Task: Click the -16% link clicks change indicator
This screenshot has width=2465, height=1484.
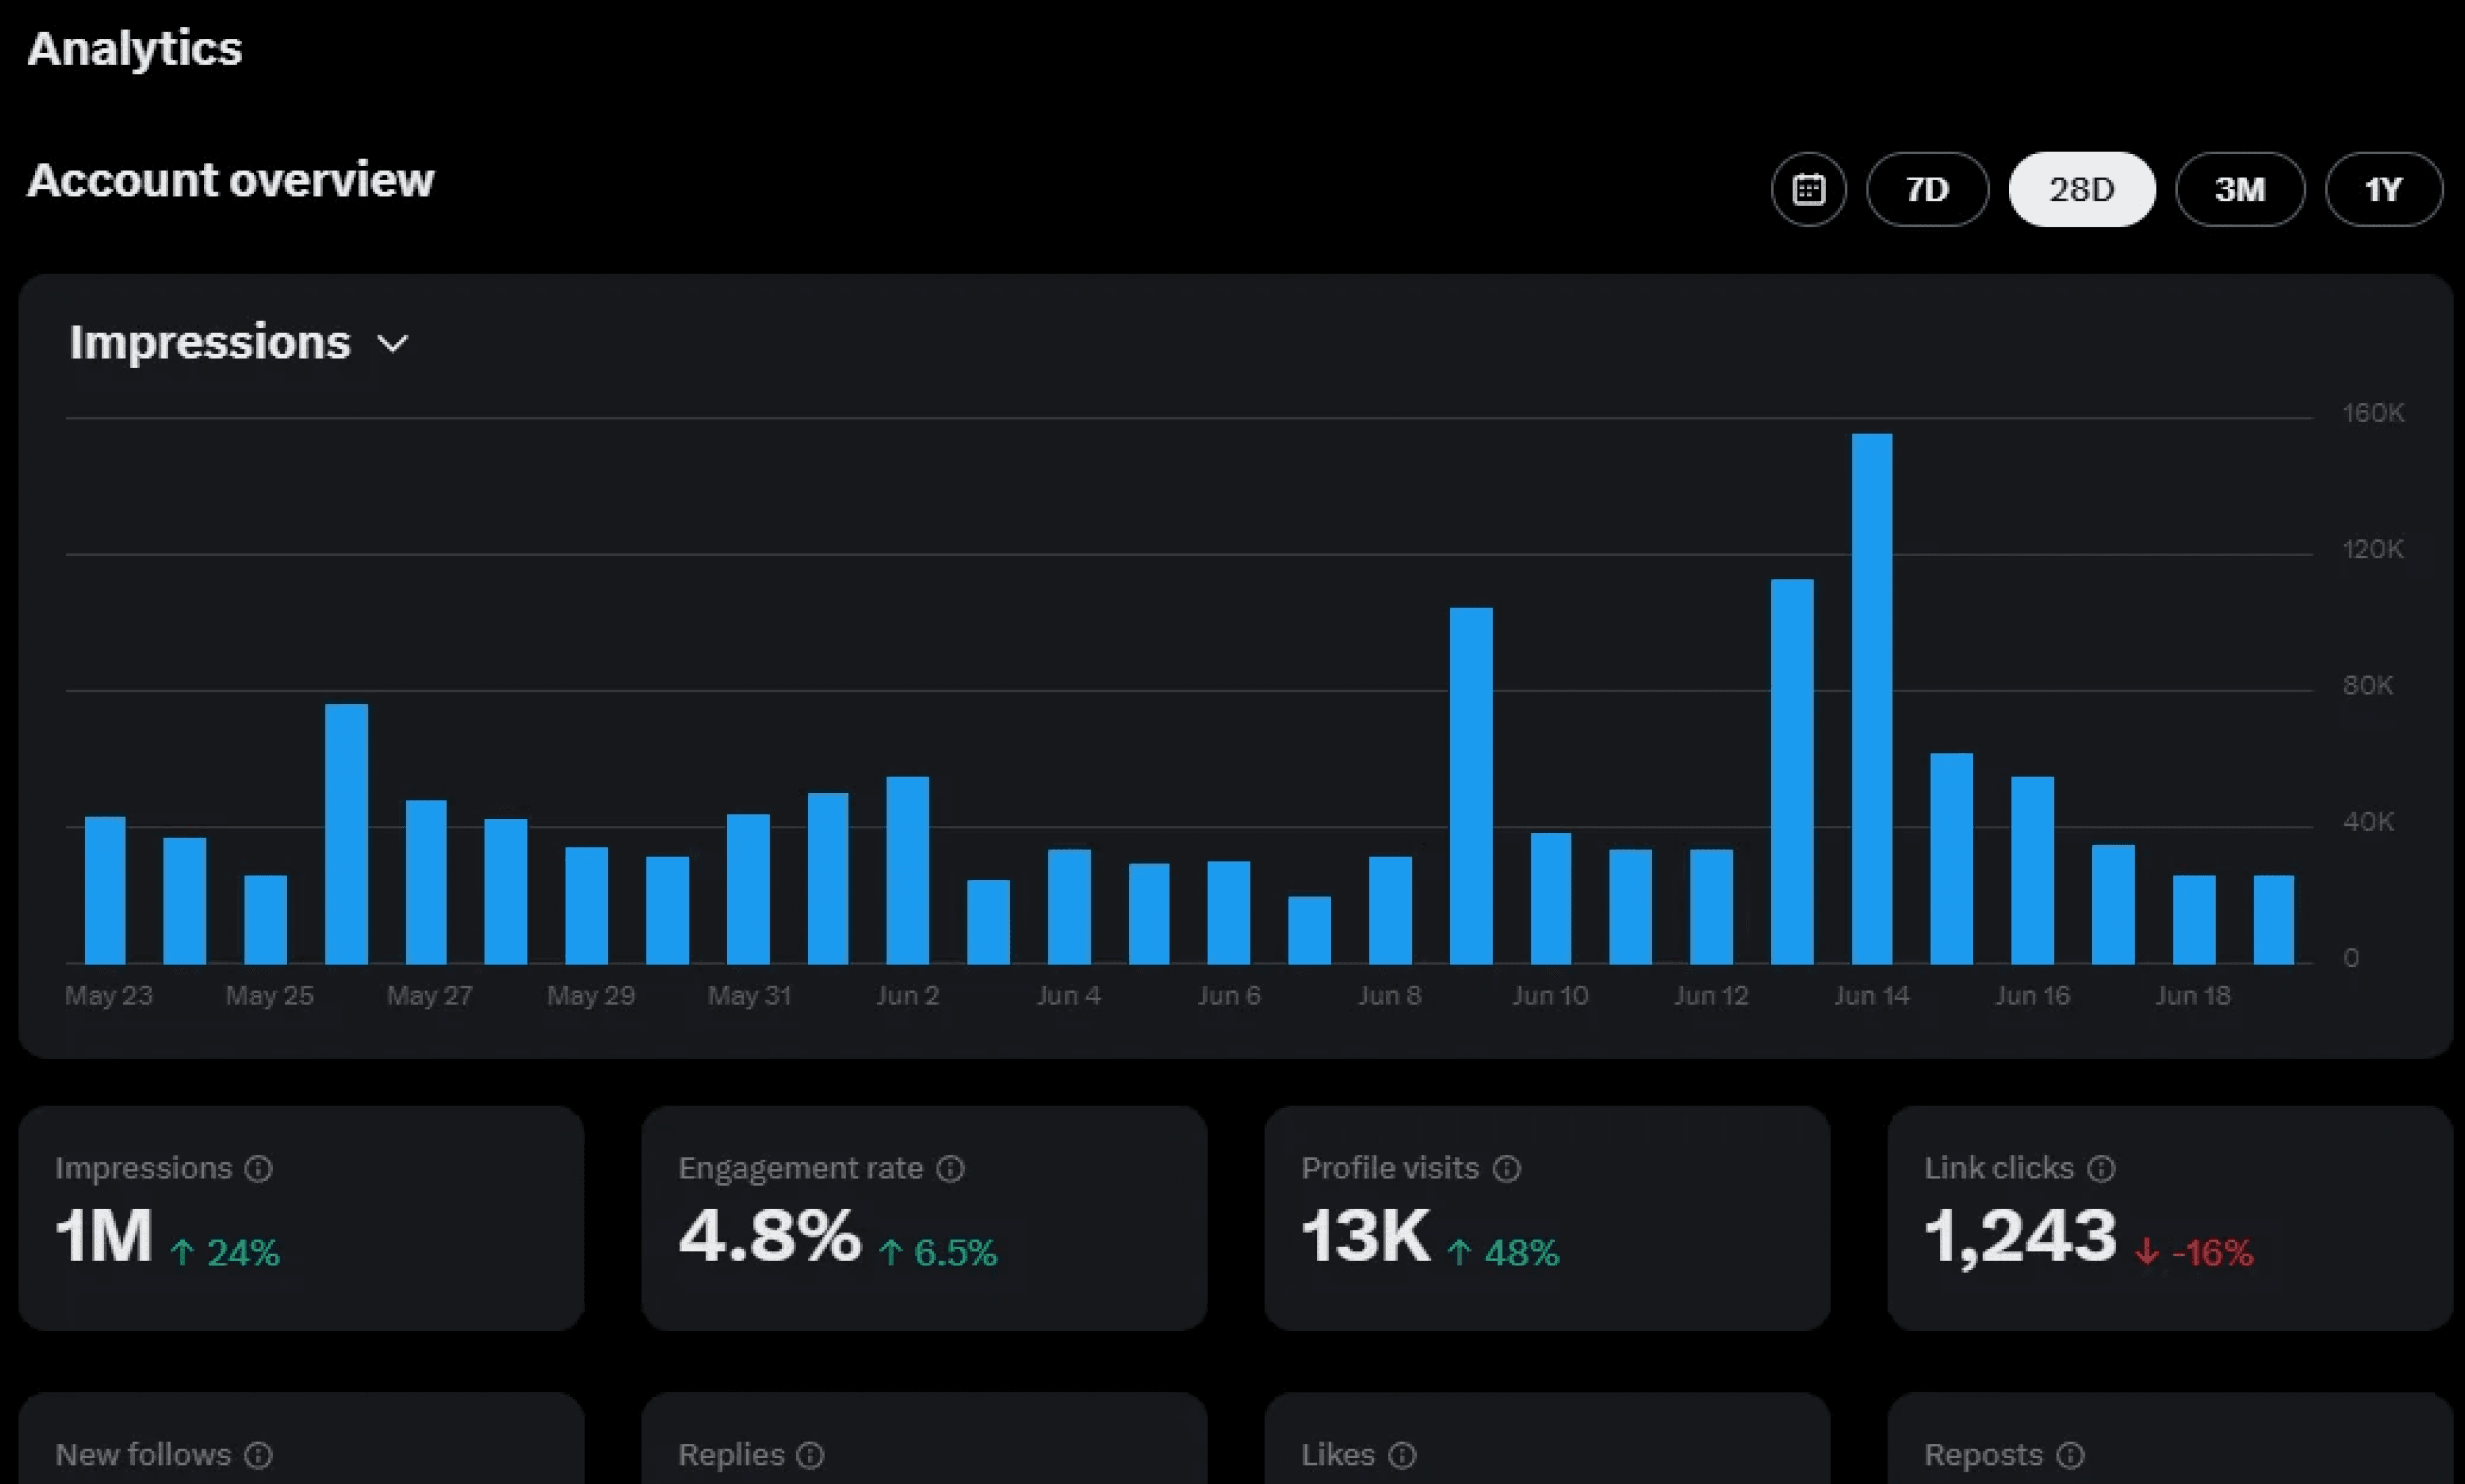Action: pos(2194,1252)
